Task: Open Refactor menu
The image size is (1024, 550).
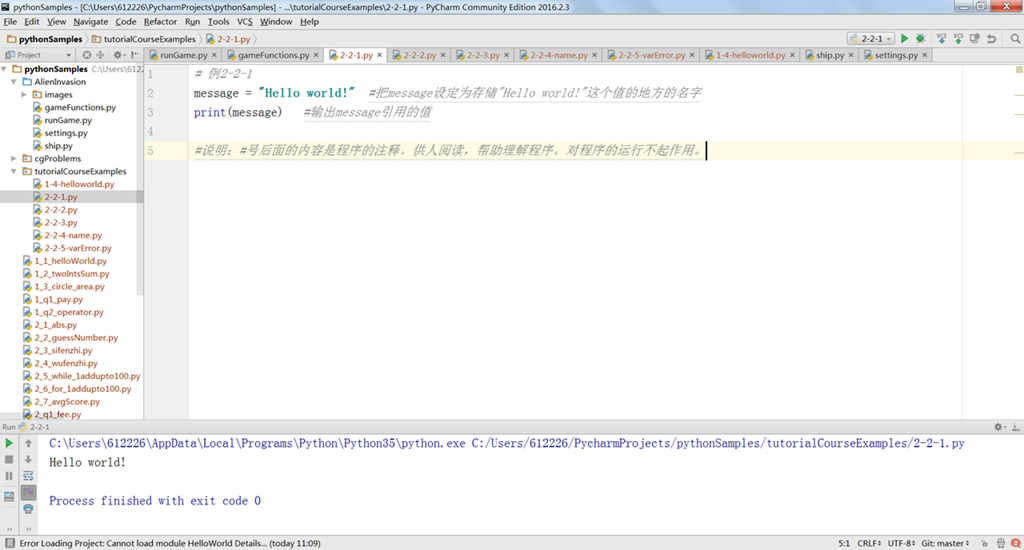Action: tap(160, 22)
